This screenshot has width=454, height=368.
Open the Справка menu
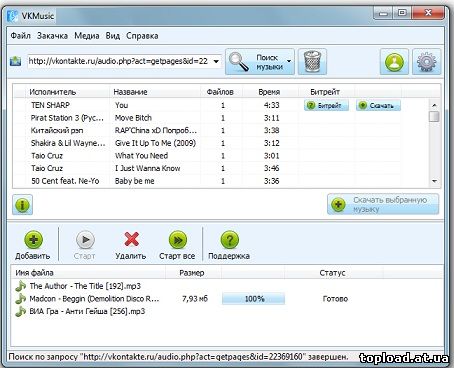click(x=142, y=36)
